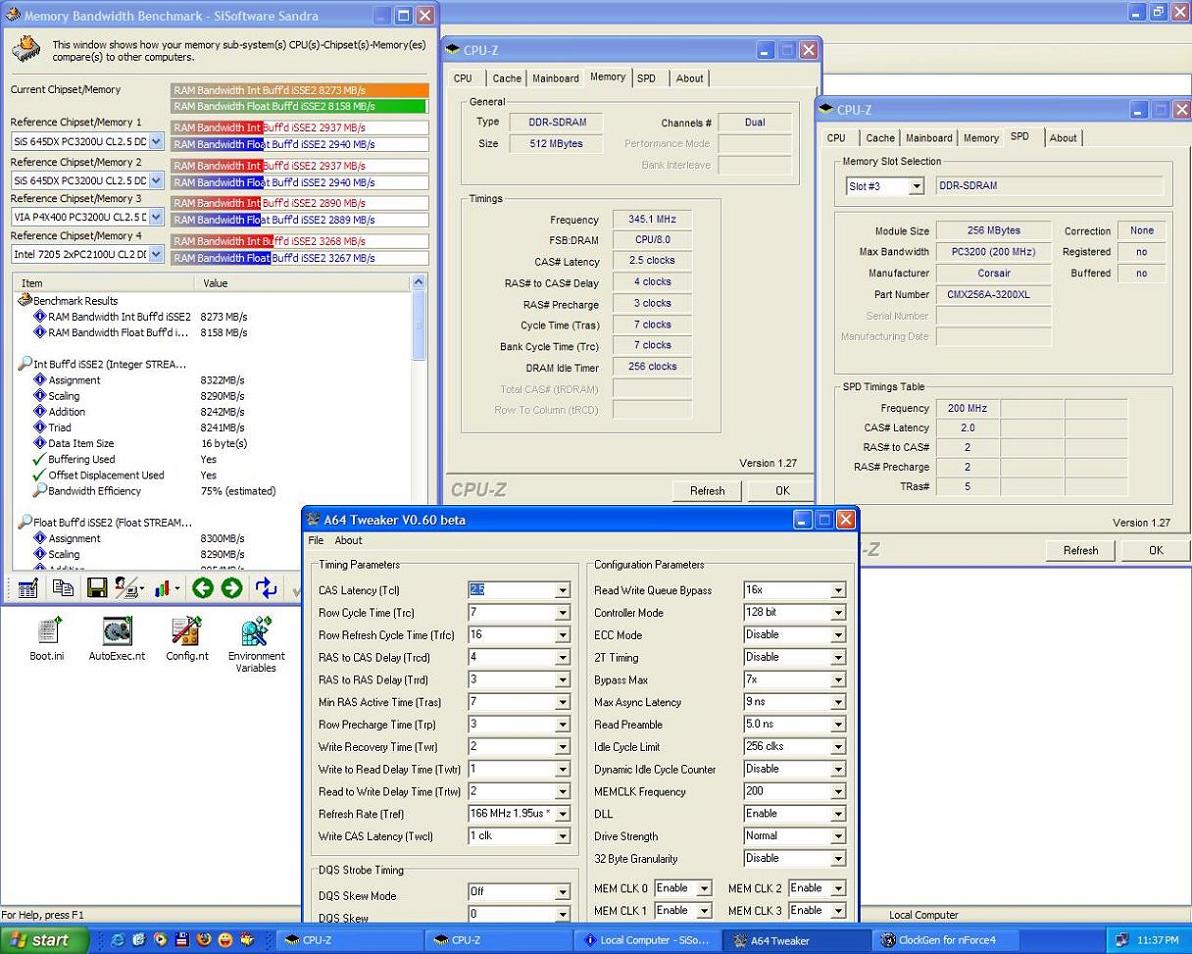Open the DQS Skew Mode dropdown
1192x954 pixels.
pos(562,892)
